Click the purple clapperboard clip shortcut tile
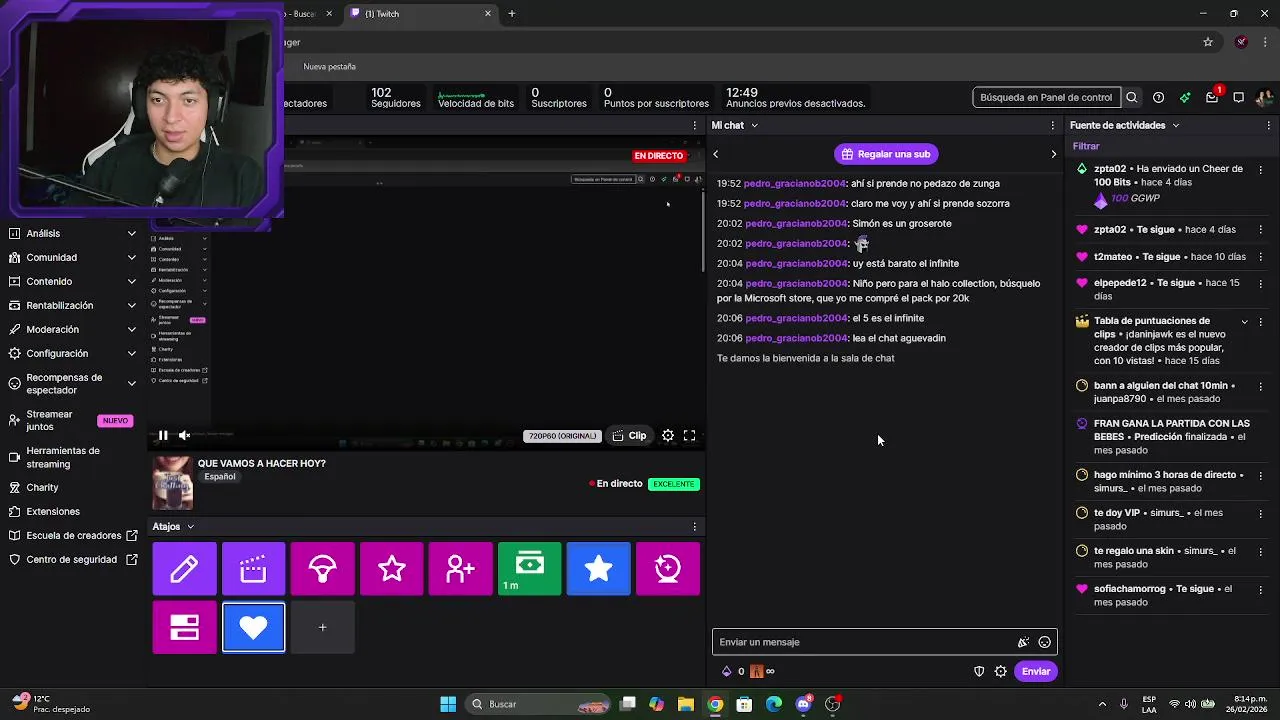 pos(253,569)
